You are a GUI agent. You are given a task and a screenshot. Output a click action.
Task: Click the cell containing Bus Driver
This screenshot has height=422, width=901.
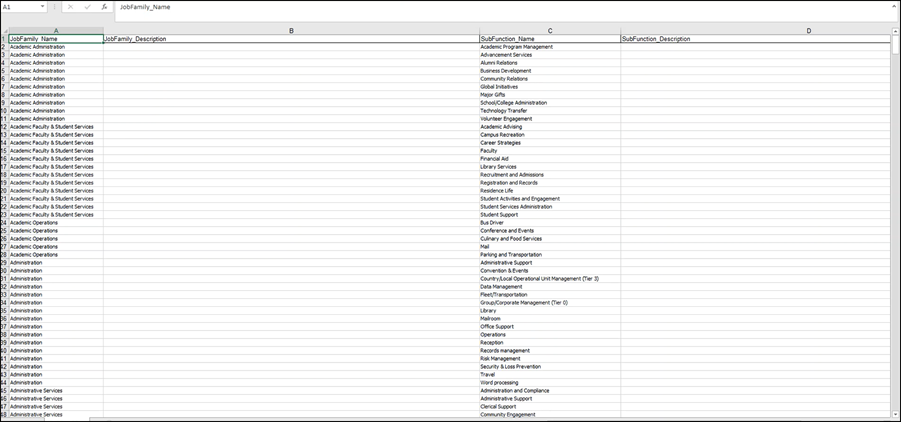point(549,223)
